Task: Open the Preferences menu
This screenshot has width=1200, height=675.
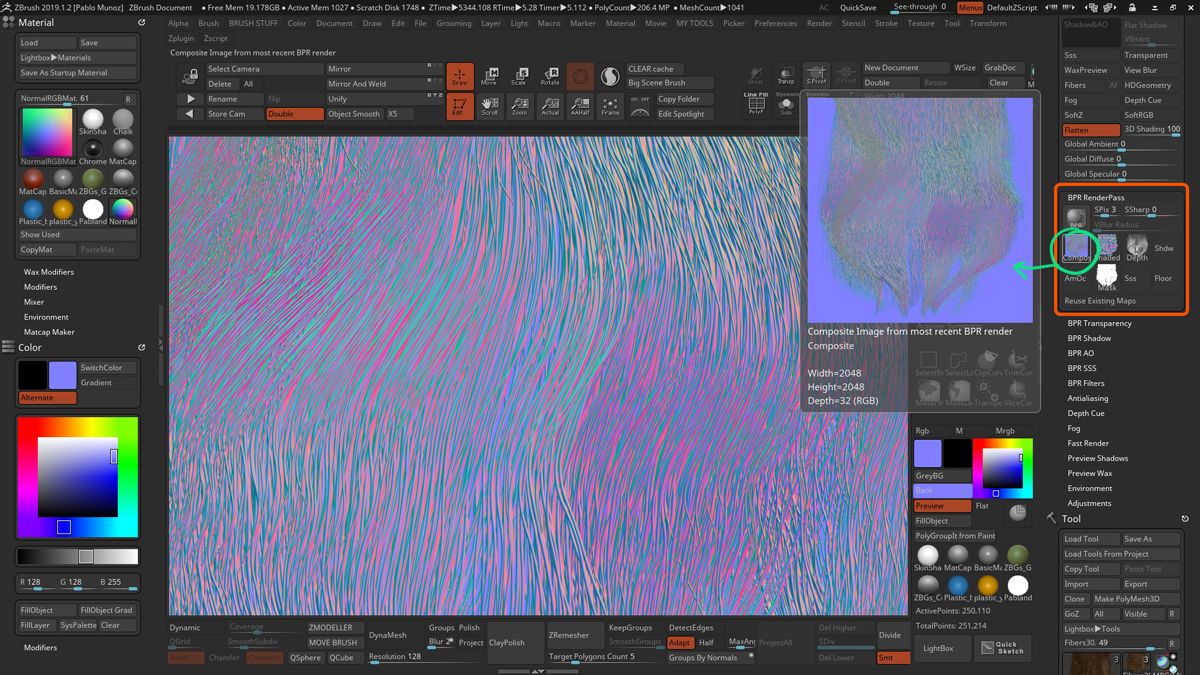Action: coord(775,23)
